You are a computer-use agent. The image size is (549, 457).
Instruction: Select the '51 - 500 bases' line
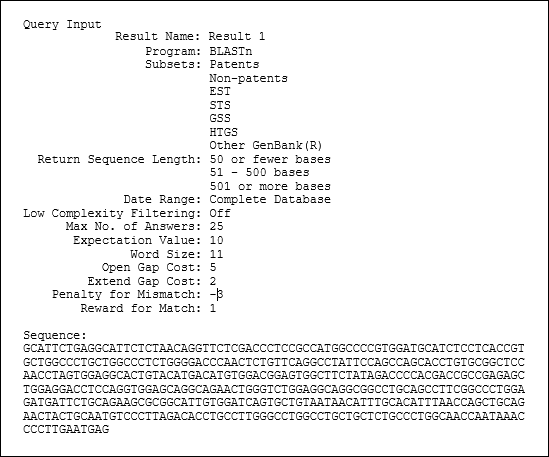[259, 172]
